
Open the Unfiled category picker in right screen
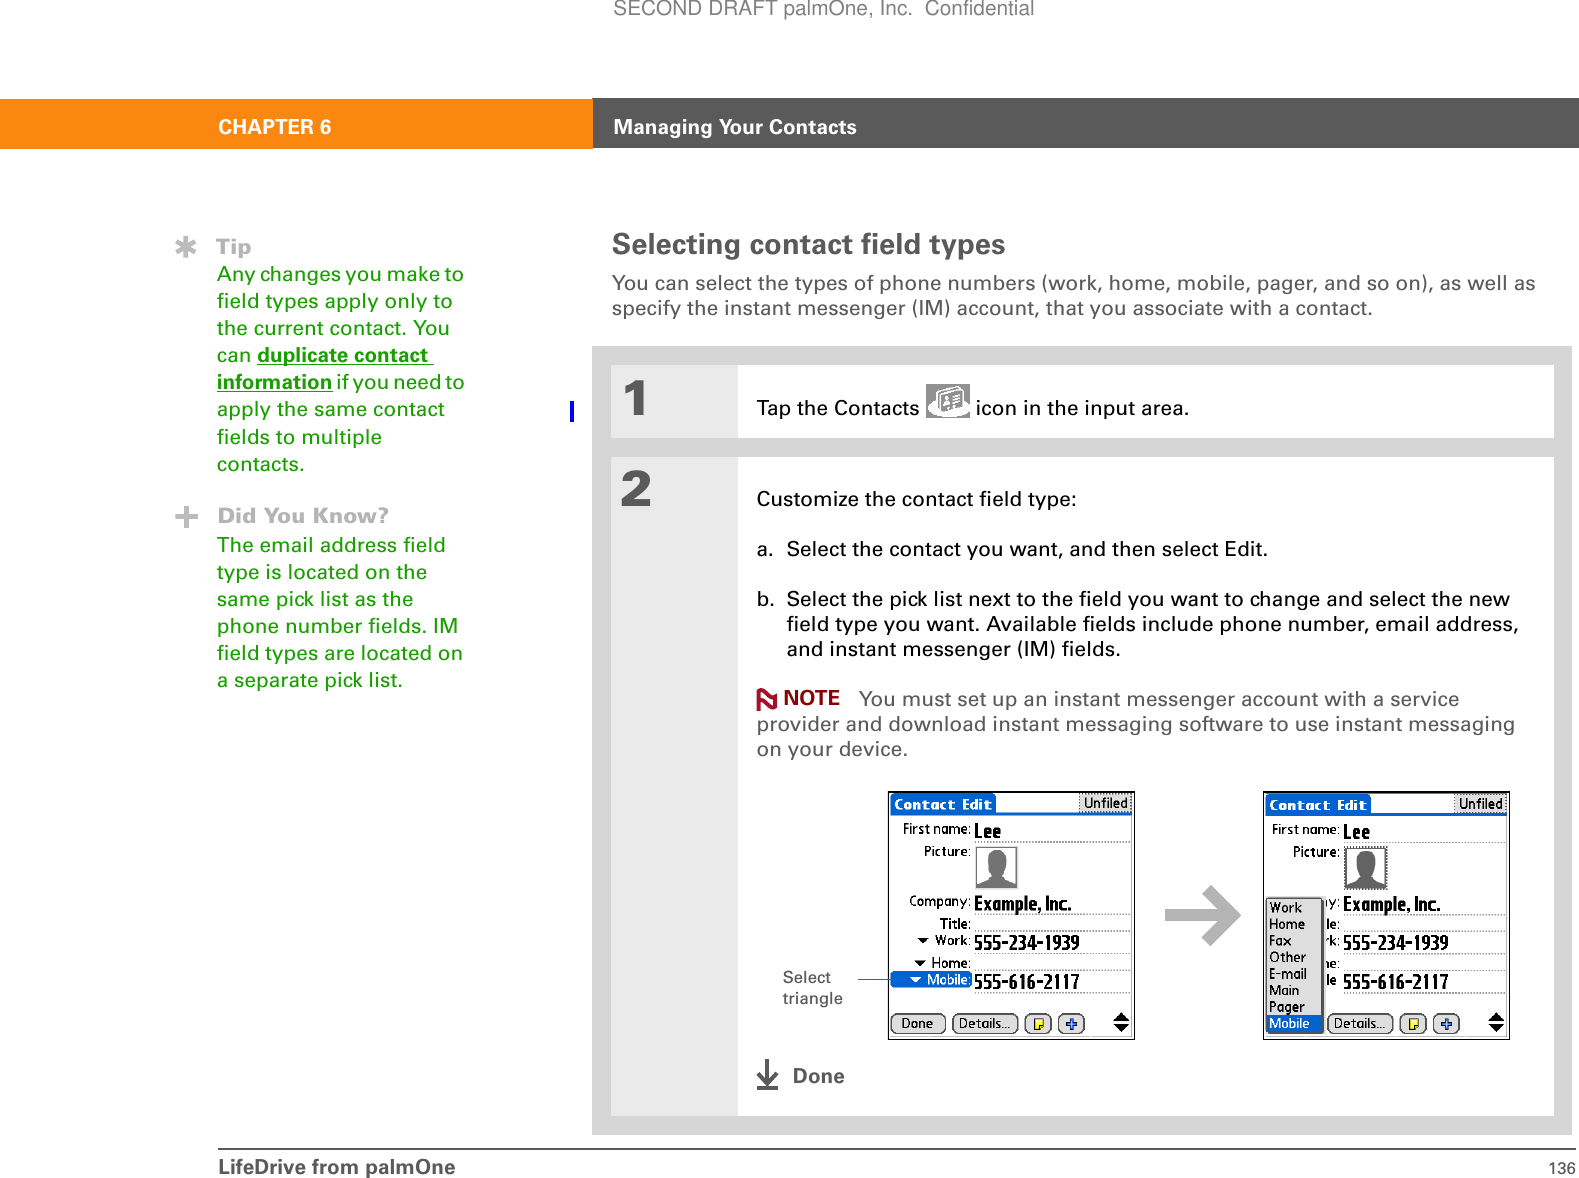point(1480,804)
